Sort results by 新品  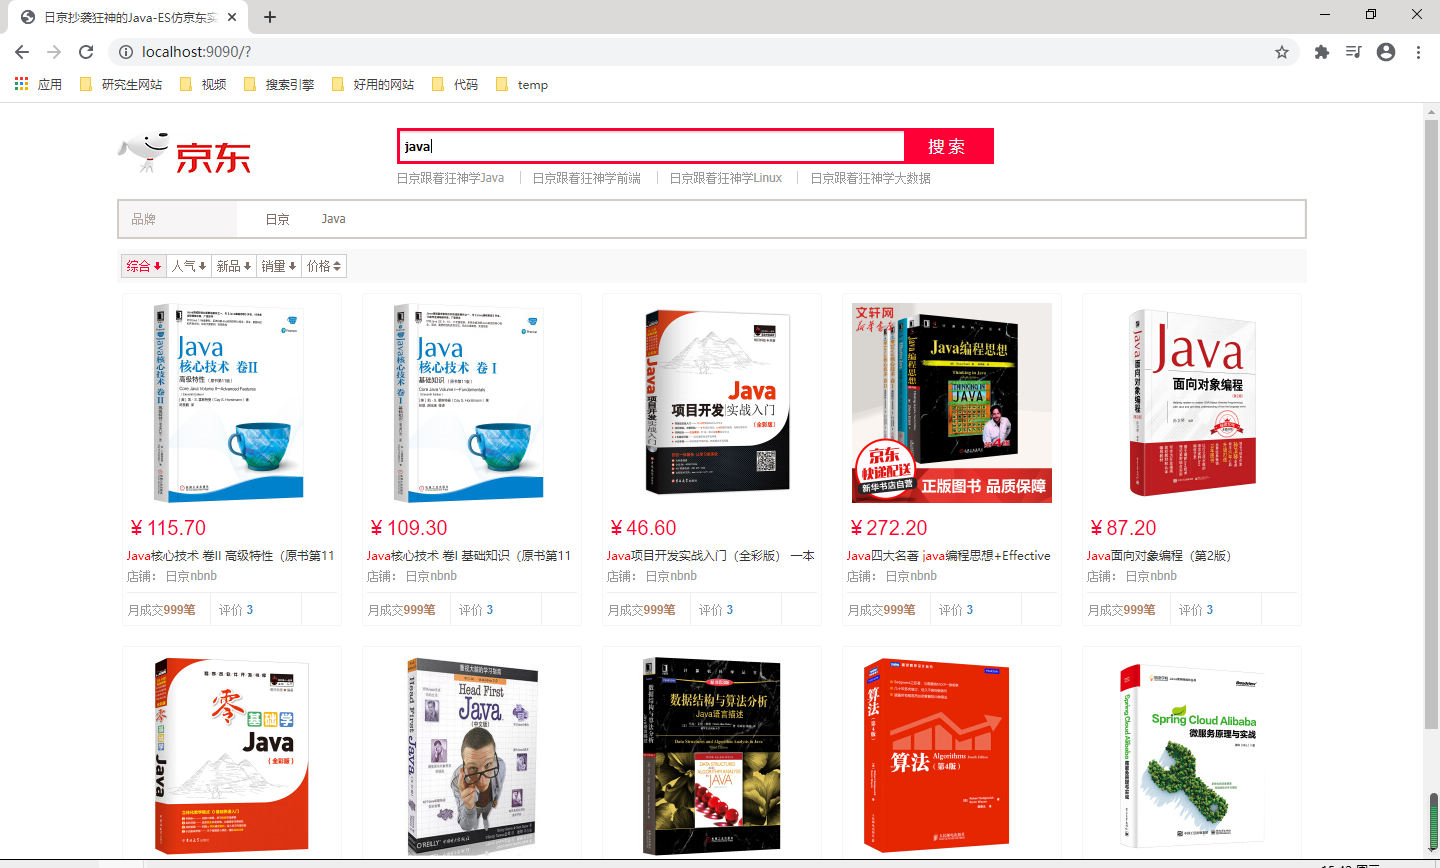click(x=234, y=266)
